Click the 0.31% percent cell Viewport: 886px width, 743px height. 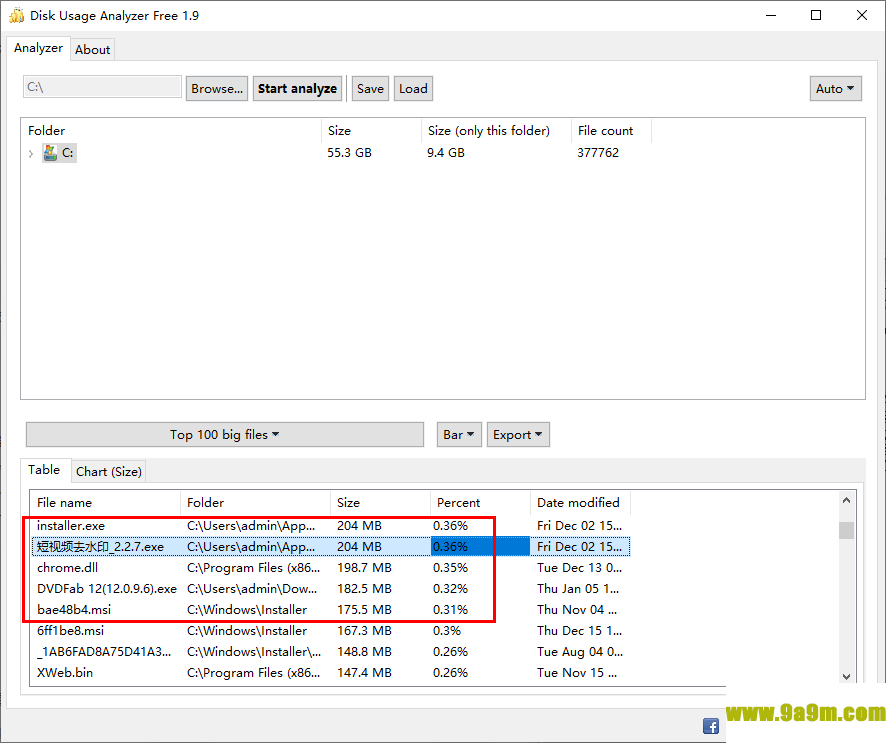click(450, 609)
